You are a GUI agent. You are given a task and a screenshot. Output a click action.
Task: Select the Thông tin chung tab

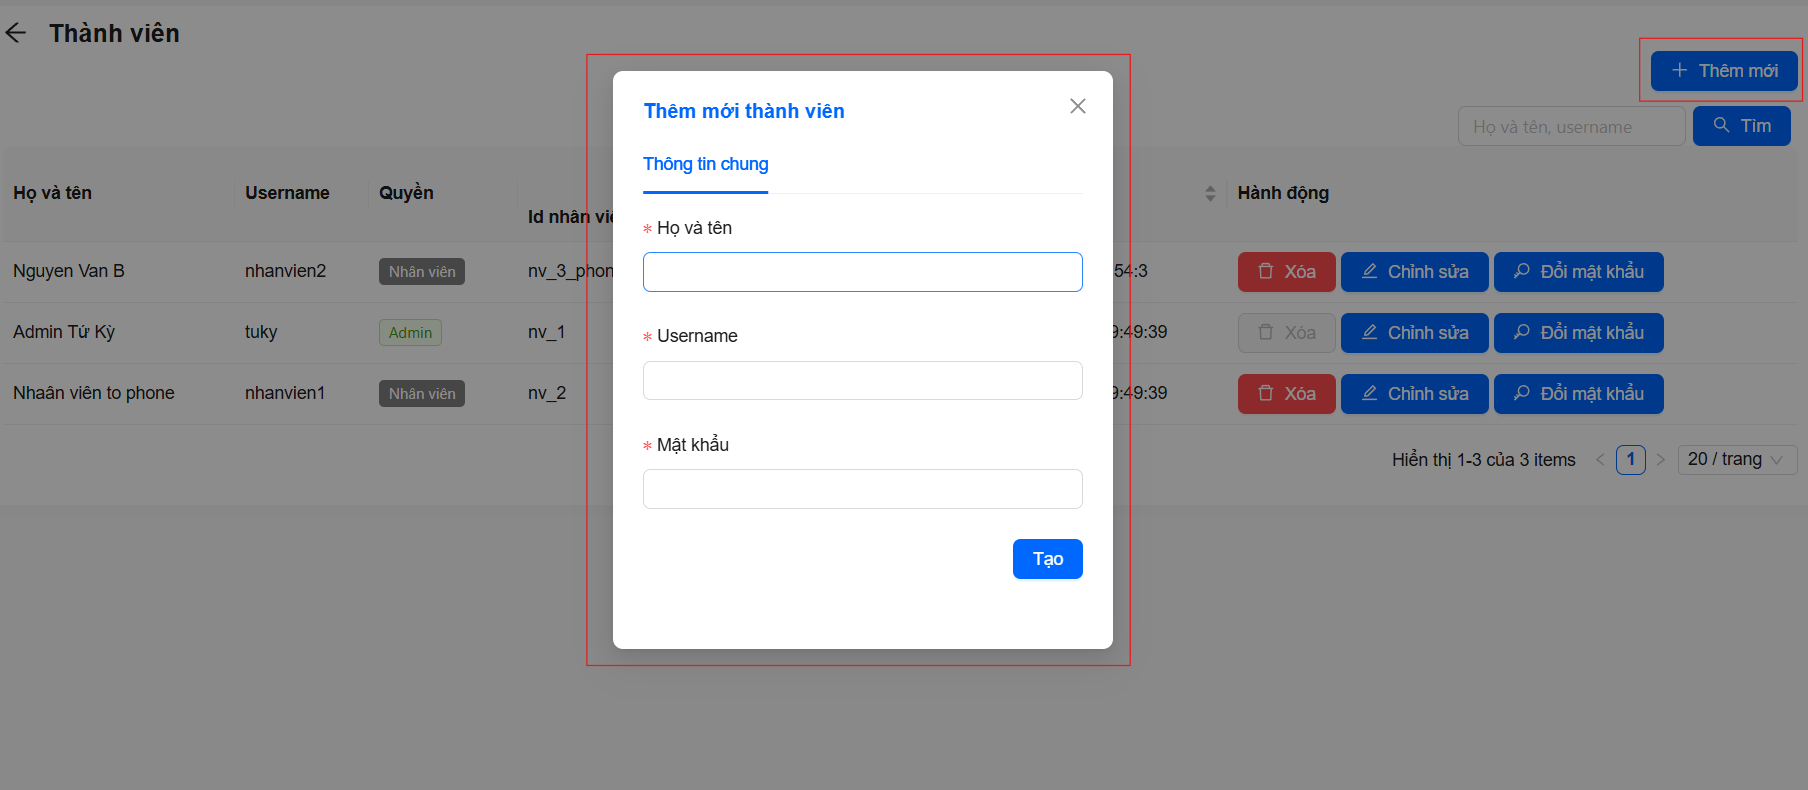705,164
